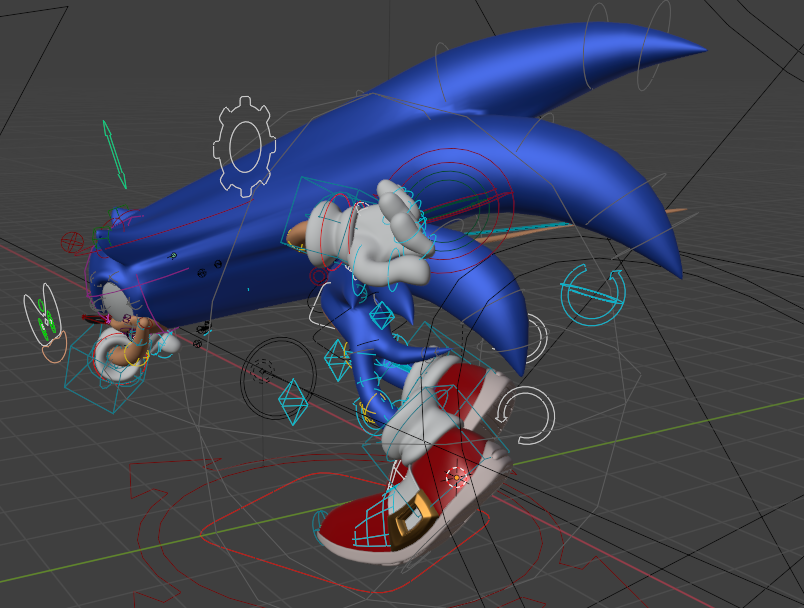Select the gold buckle on the red shoe
The width and height of the screenshot is (804, 608).
pyautogui.click(x=412, y=518)
